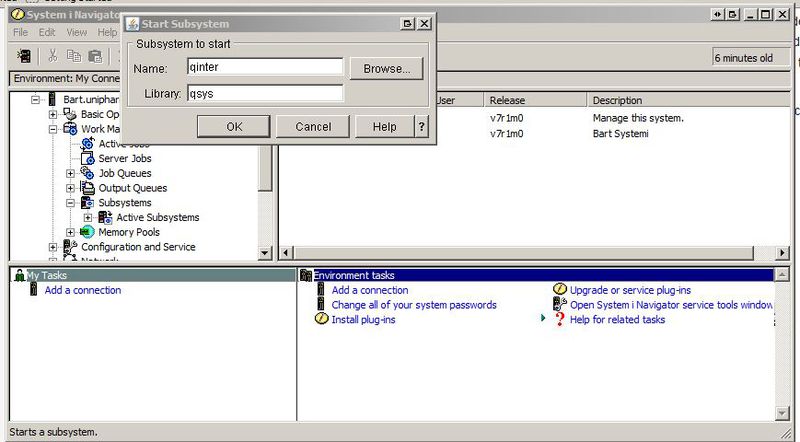Click the Output Queues printer icon
The height and width of the screenshot is (442, 800).
(88, 188)
